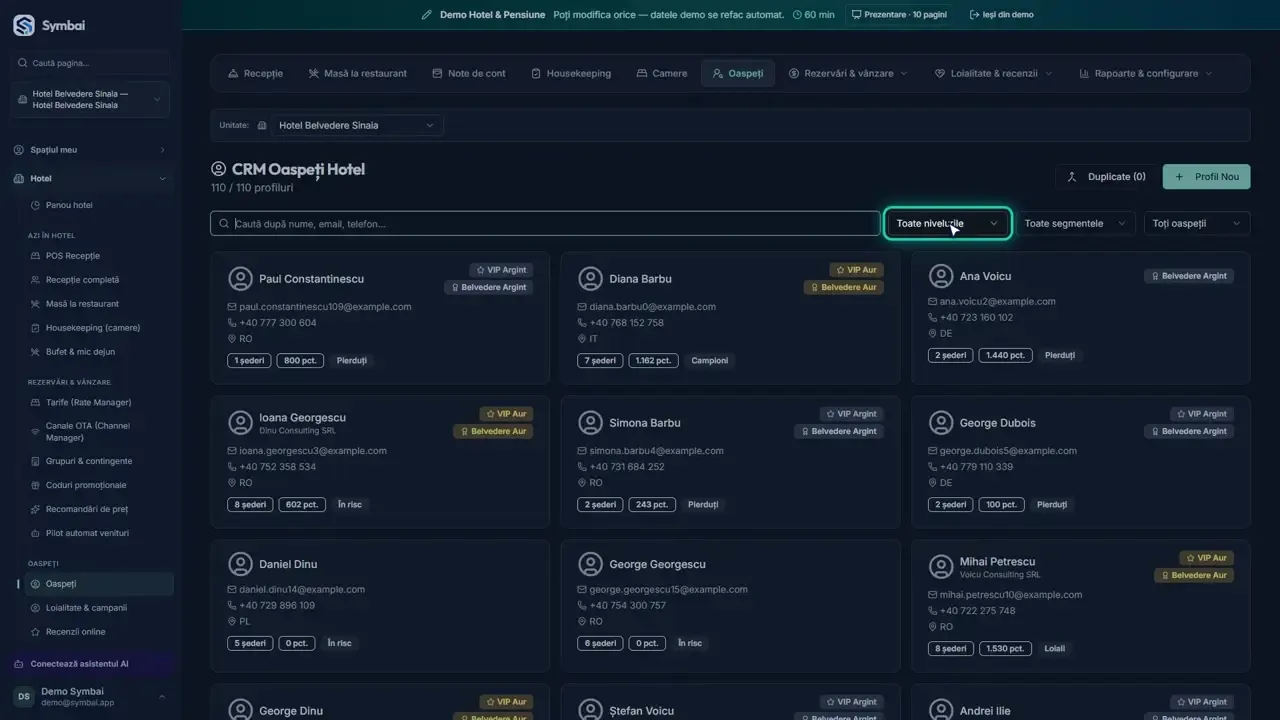
Task: Open POS Recepție sidebar item
Action: [72, 256]
